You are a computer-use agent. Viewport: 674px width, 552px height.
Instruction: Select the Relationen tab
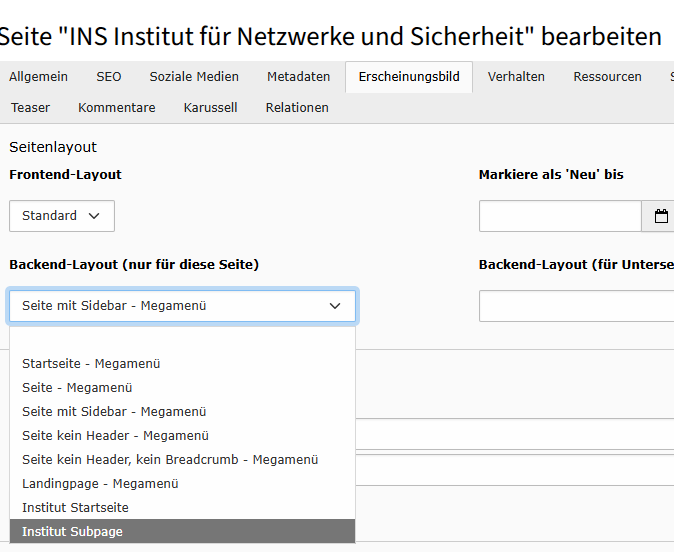click(x=297, y=108)
